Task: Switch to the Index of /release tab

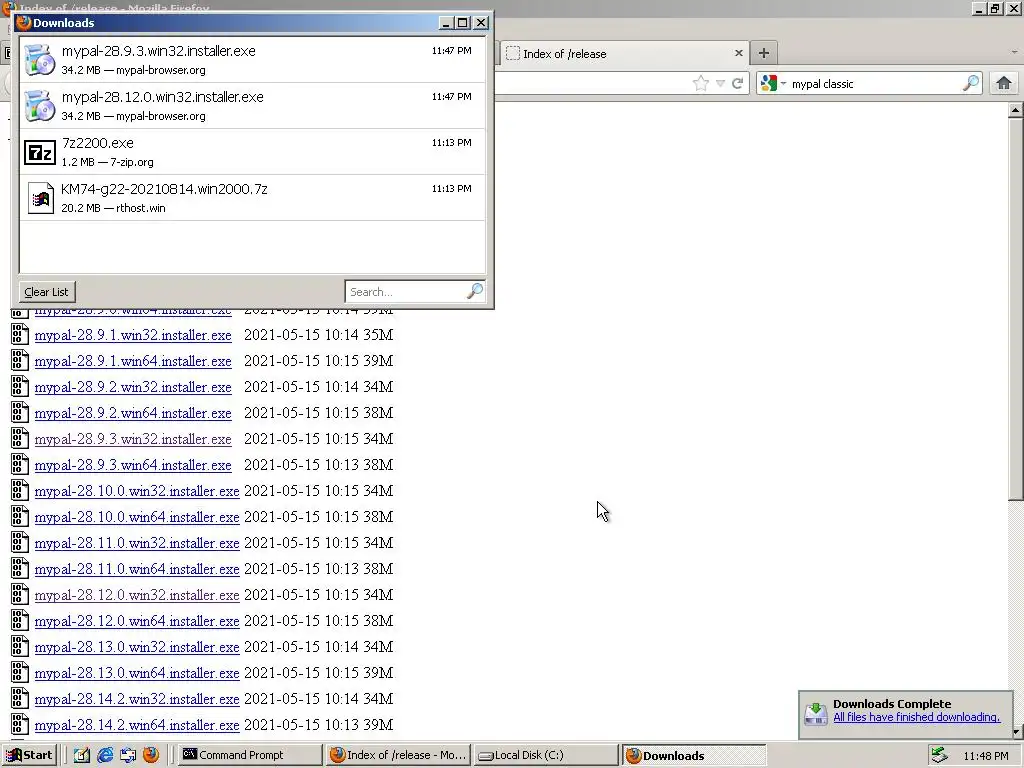Action: pos(625,54)
